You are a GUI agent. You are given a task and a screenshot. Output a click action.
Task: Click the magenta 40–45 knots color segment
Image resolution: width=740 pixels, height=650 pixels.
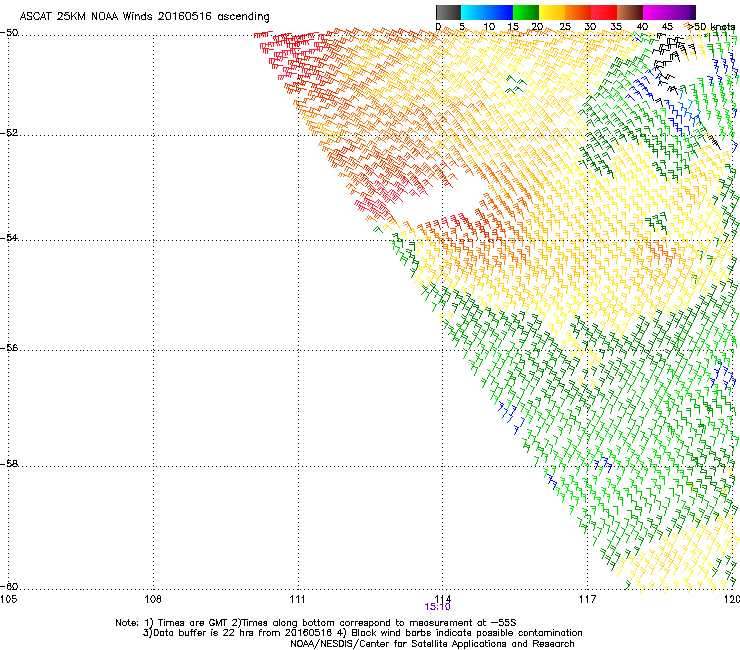pyautogui.click(x=656, y=12)
